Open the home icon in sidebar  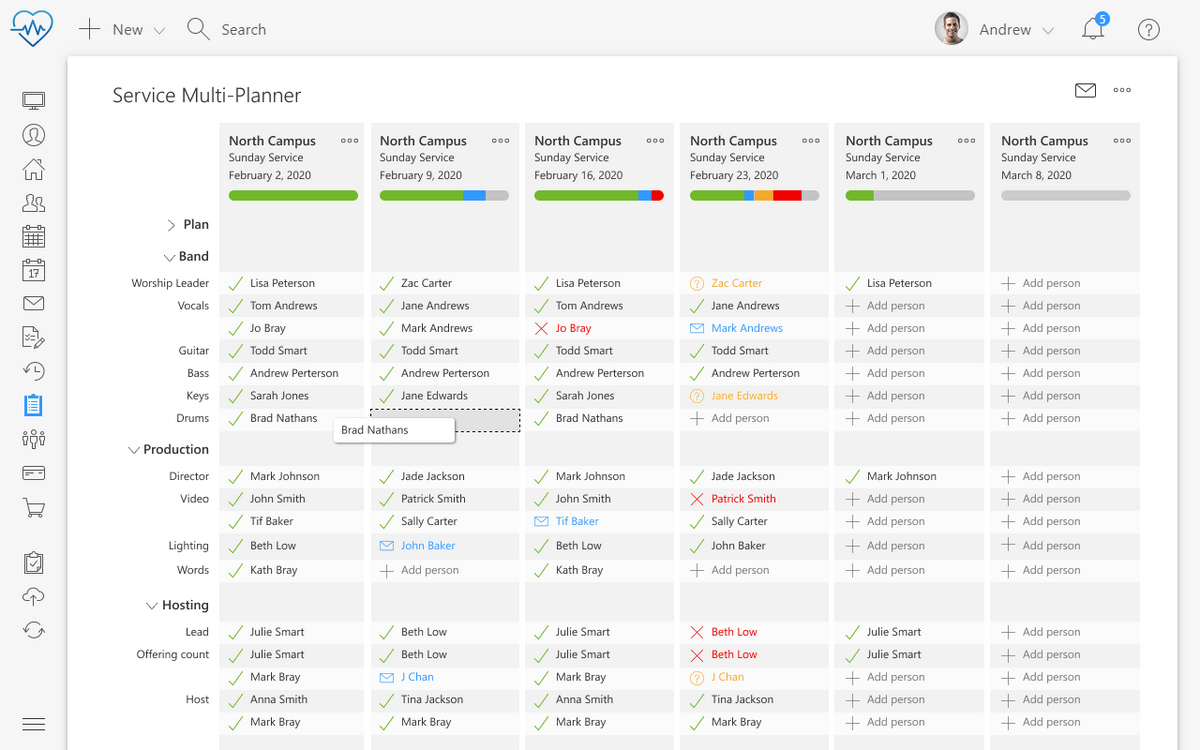[34, 169]
